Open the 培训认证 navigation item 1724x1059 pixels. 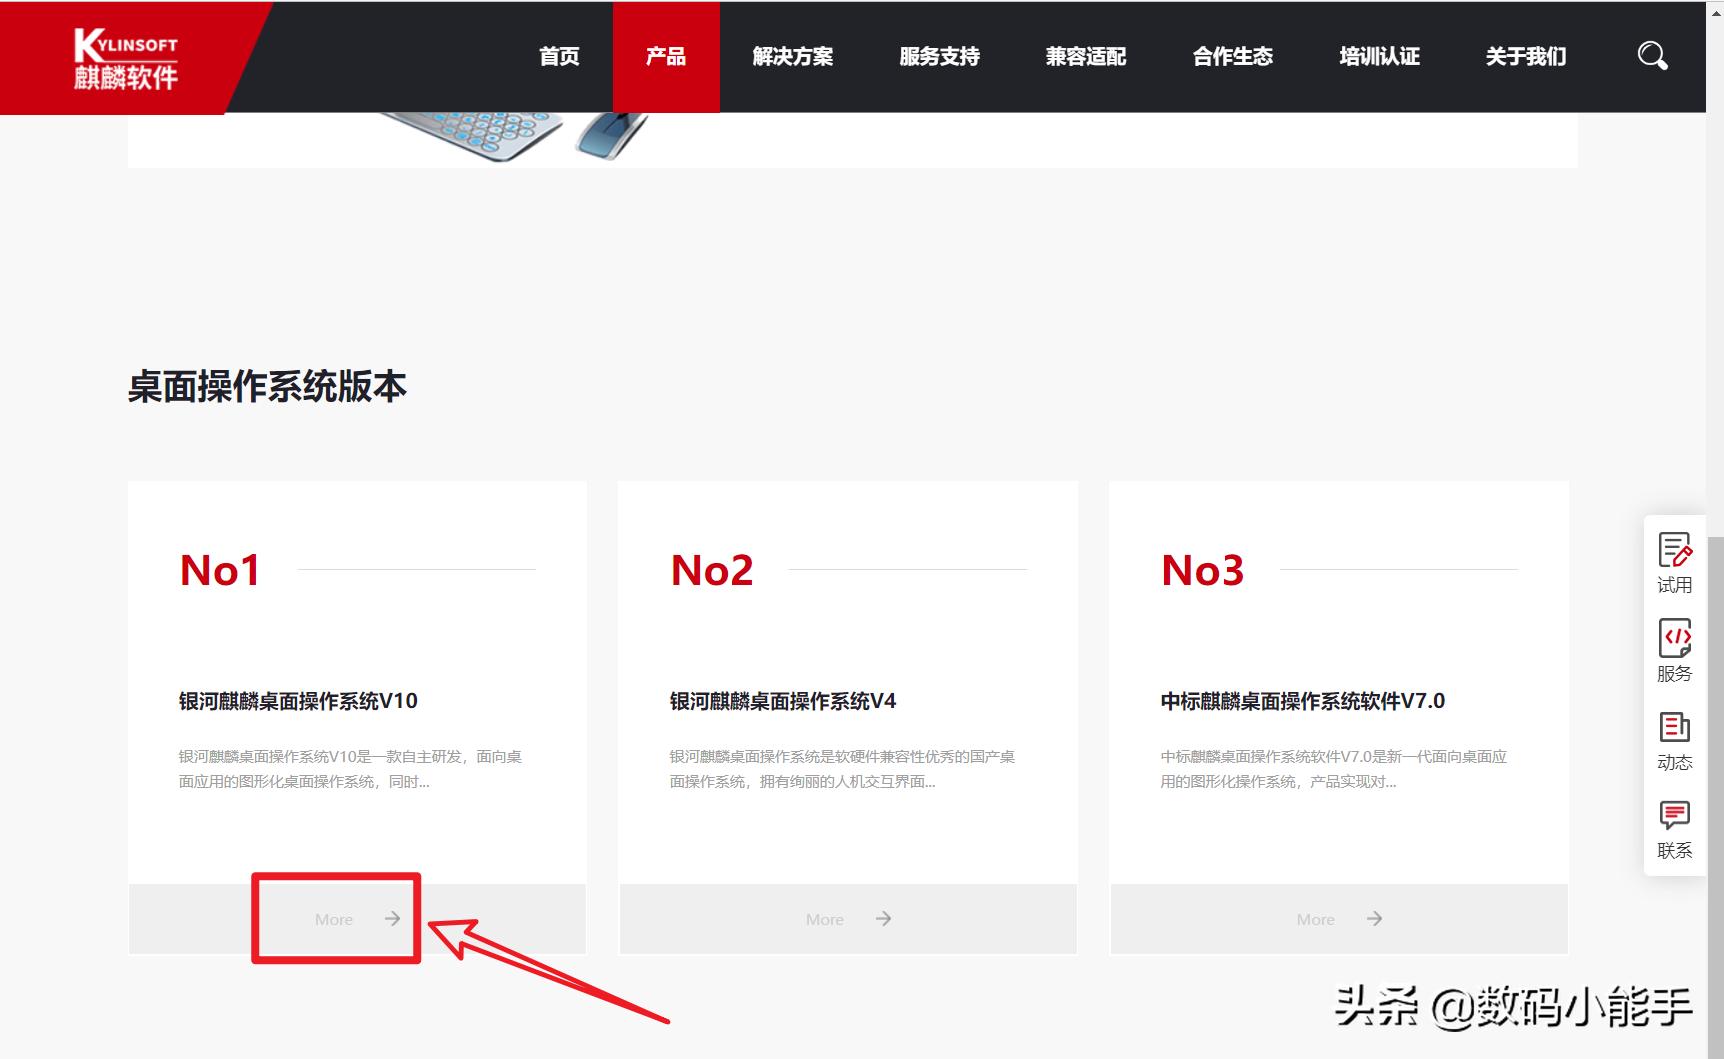tap(1379, 57)
